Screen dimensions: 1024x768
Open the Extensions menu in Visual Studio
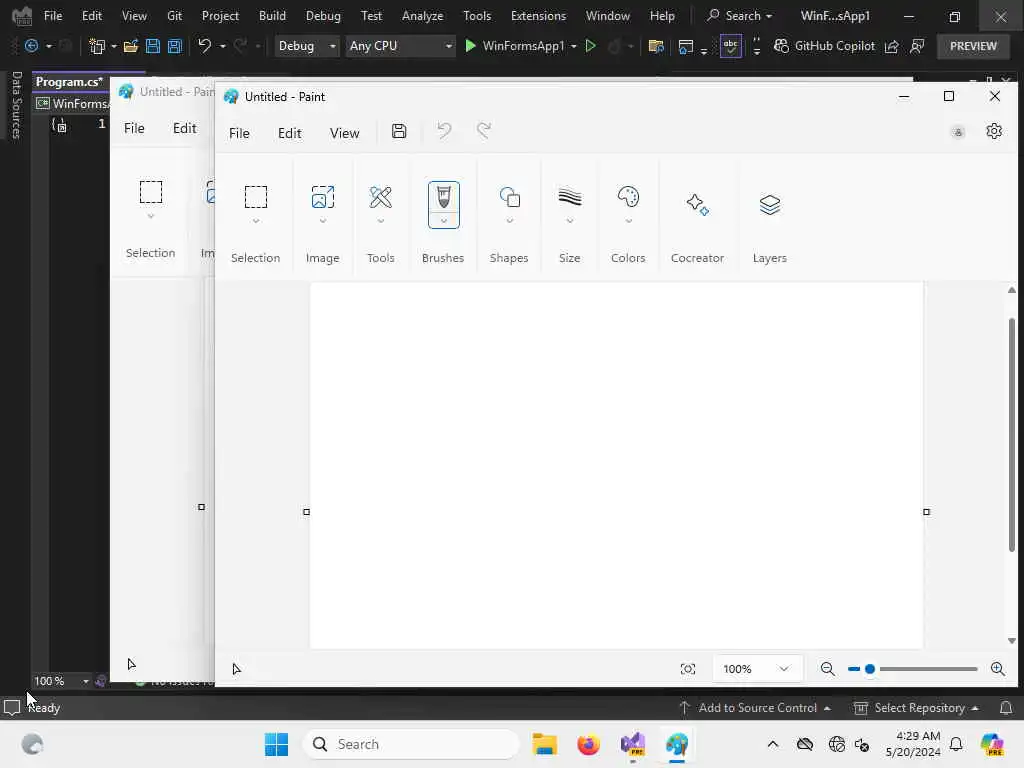click(538, 16)
